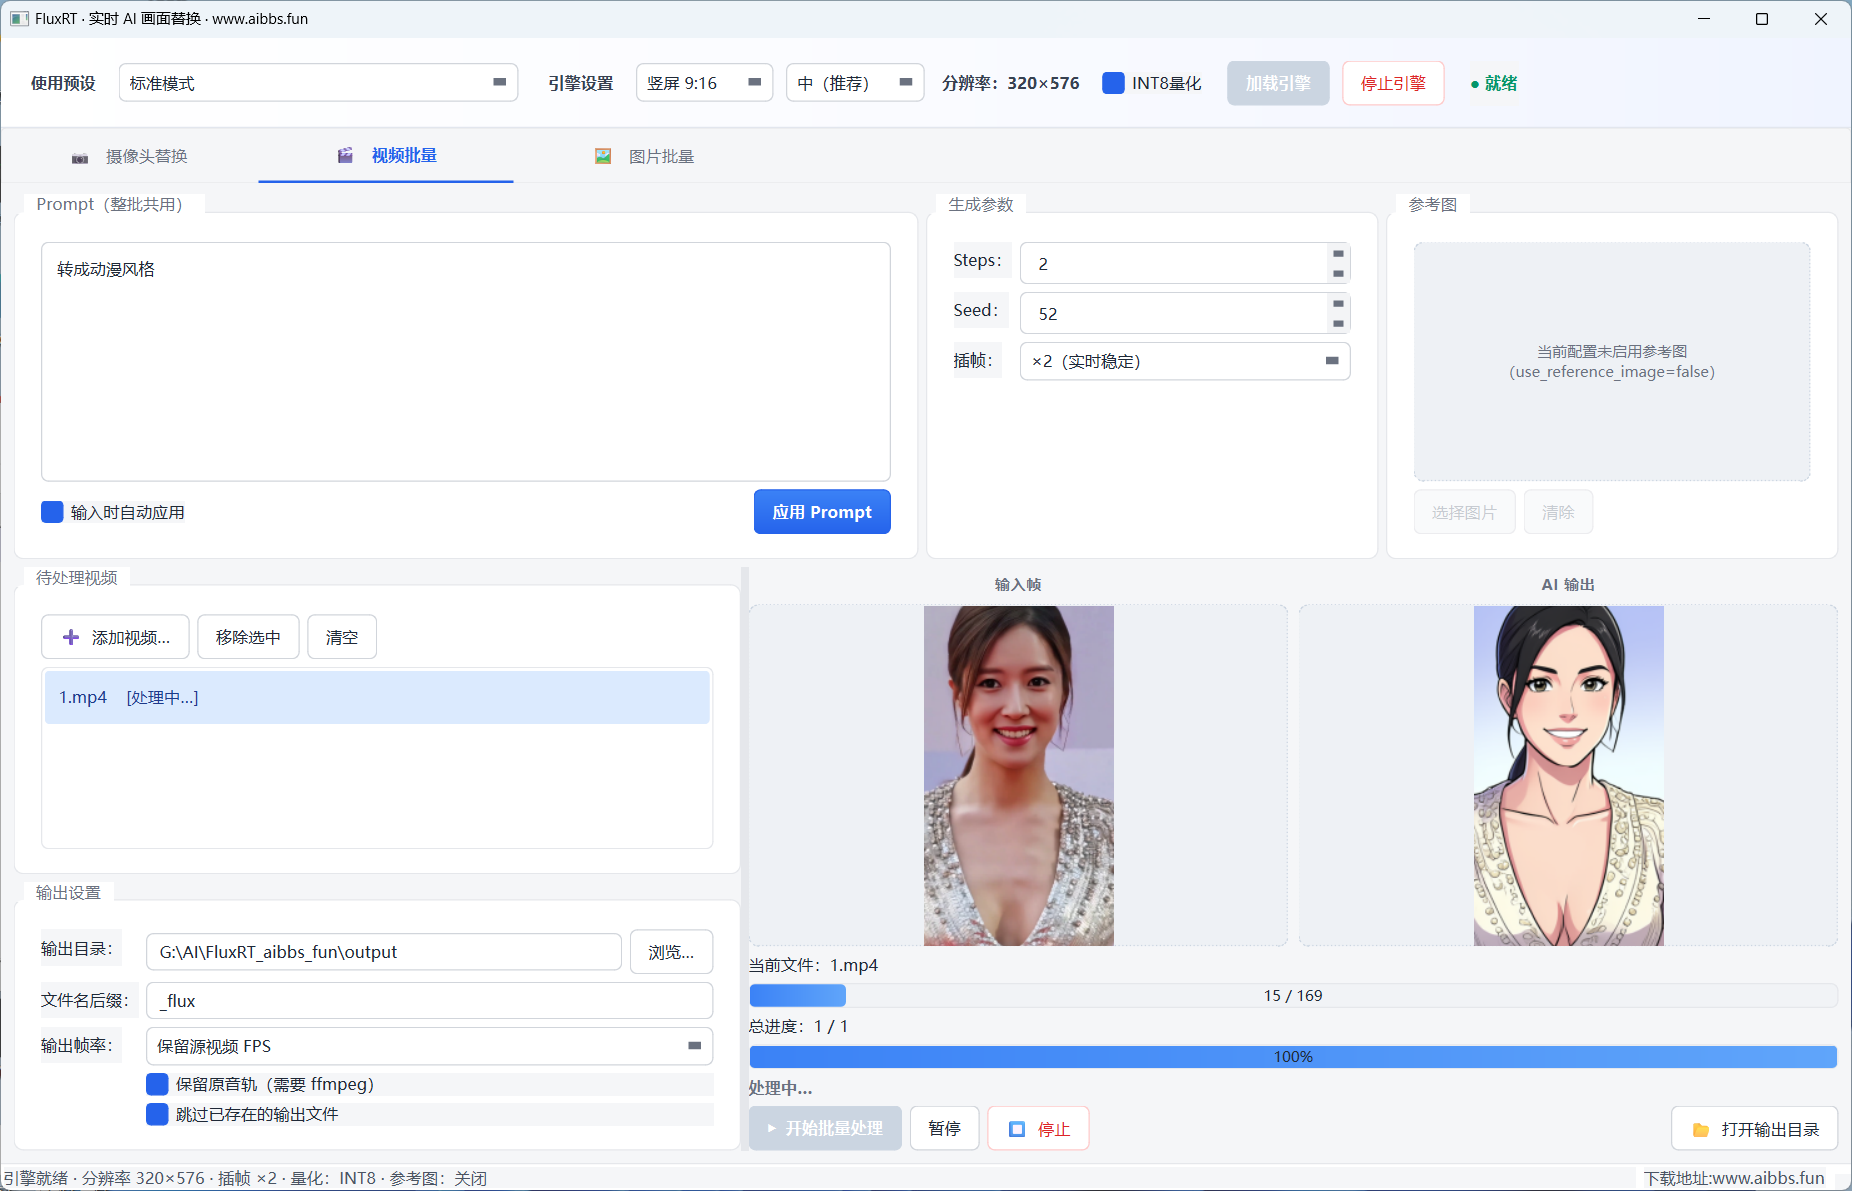
Task: Click the picture icon on 图片批量 tab
Action: click(603, 156)
